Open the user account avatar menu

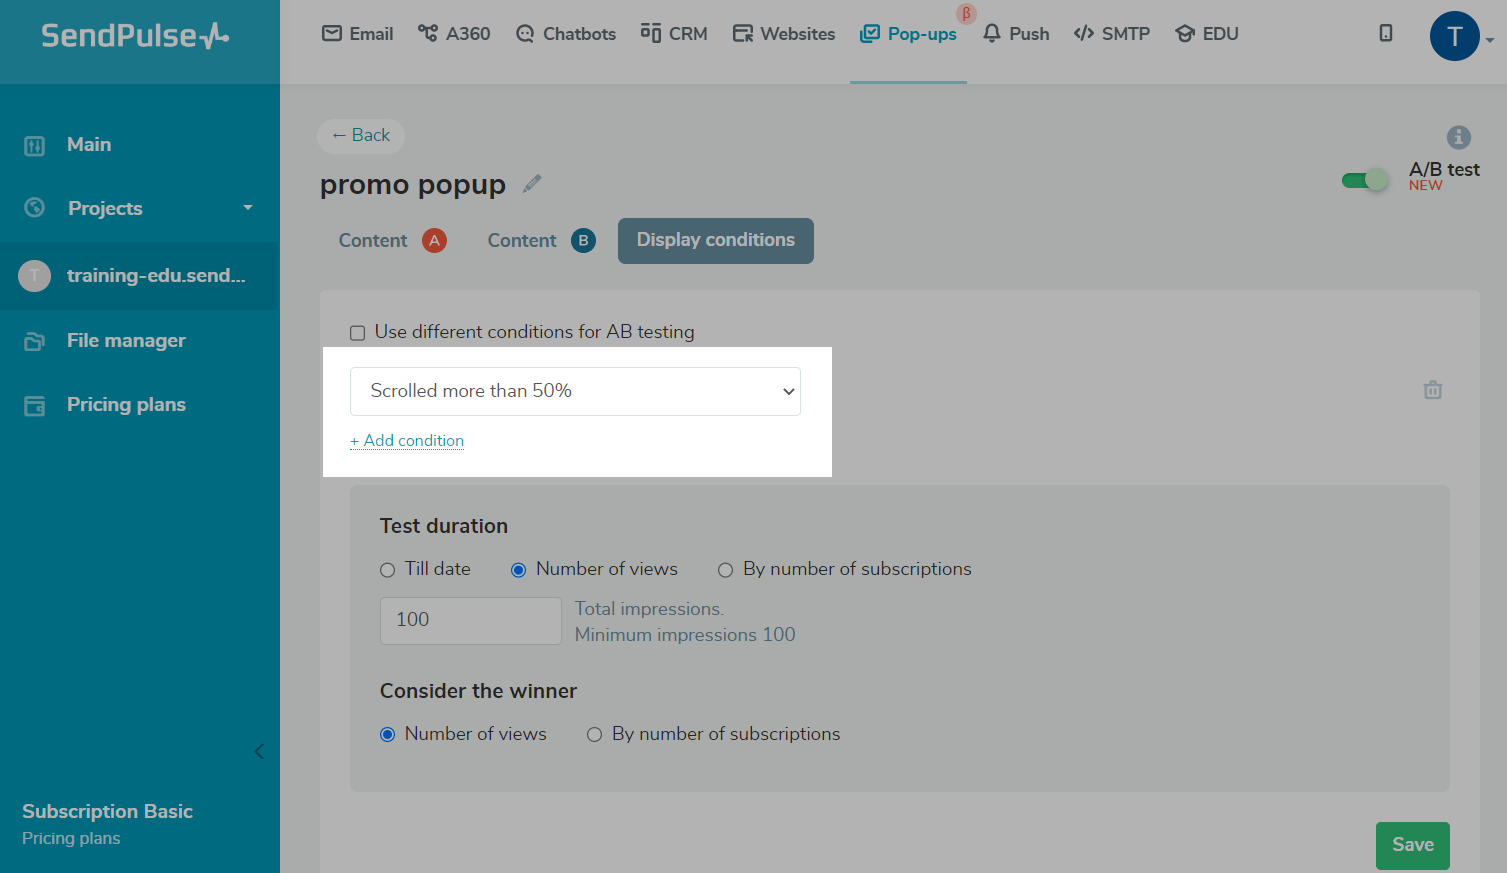coord(1454,37)
